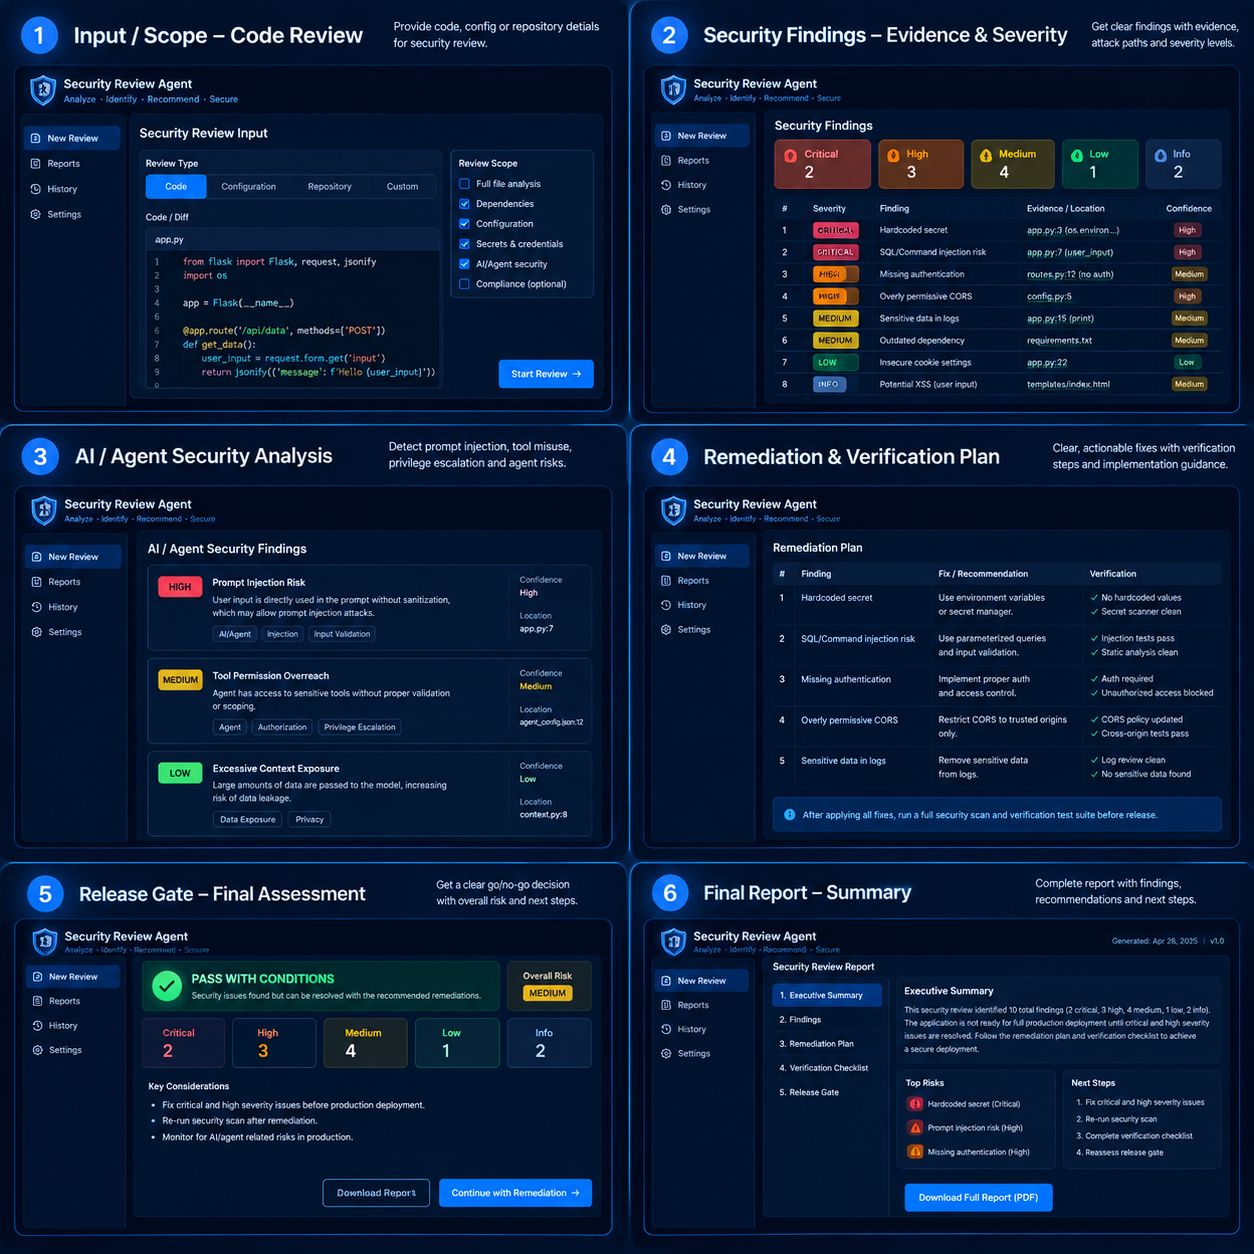Click MEDIUM Overall Risk badge in Release Gate panel
1254x1254 pixels.
547,993
